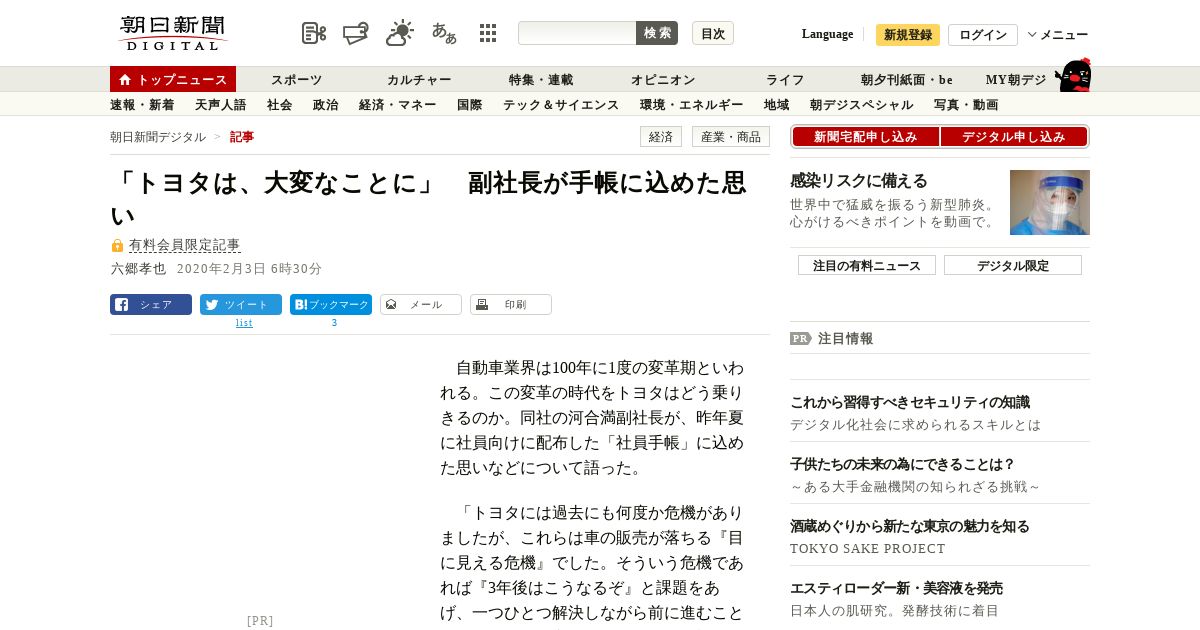This screenshot has width=1200, height=630.
Task: Change font size with あぁ icon
Action: coord(444,33)
